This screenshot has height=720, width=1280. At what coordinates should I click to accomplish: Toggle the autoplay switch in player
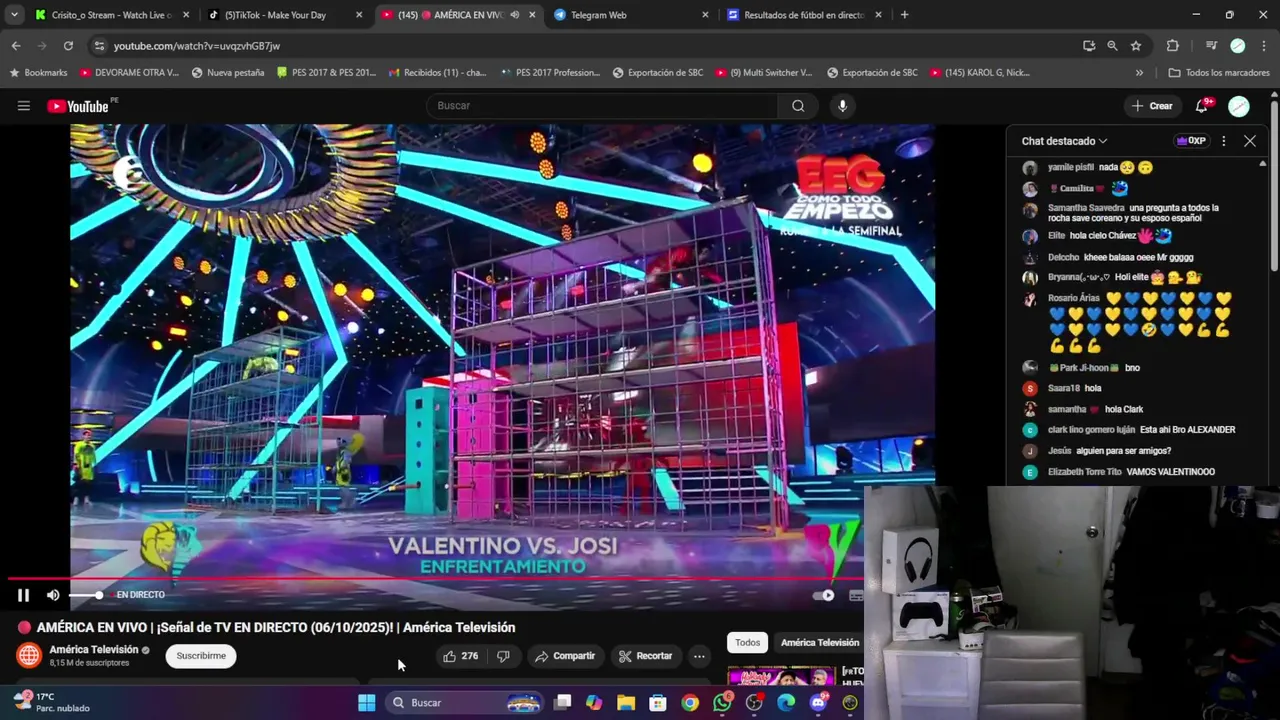point(823,595)
